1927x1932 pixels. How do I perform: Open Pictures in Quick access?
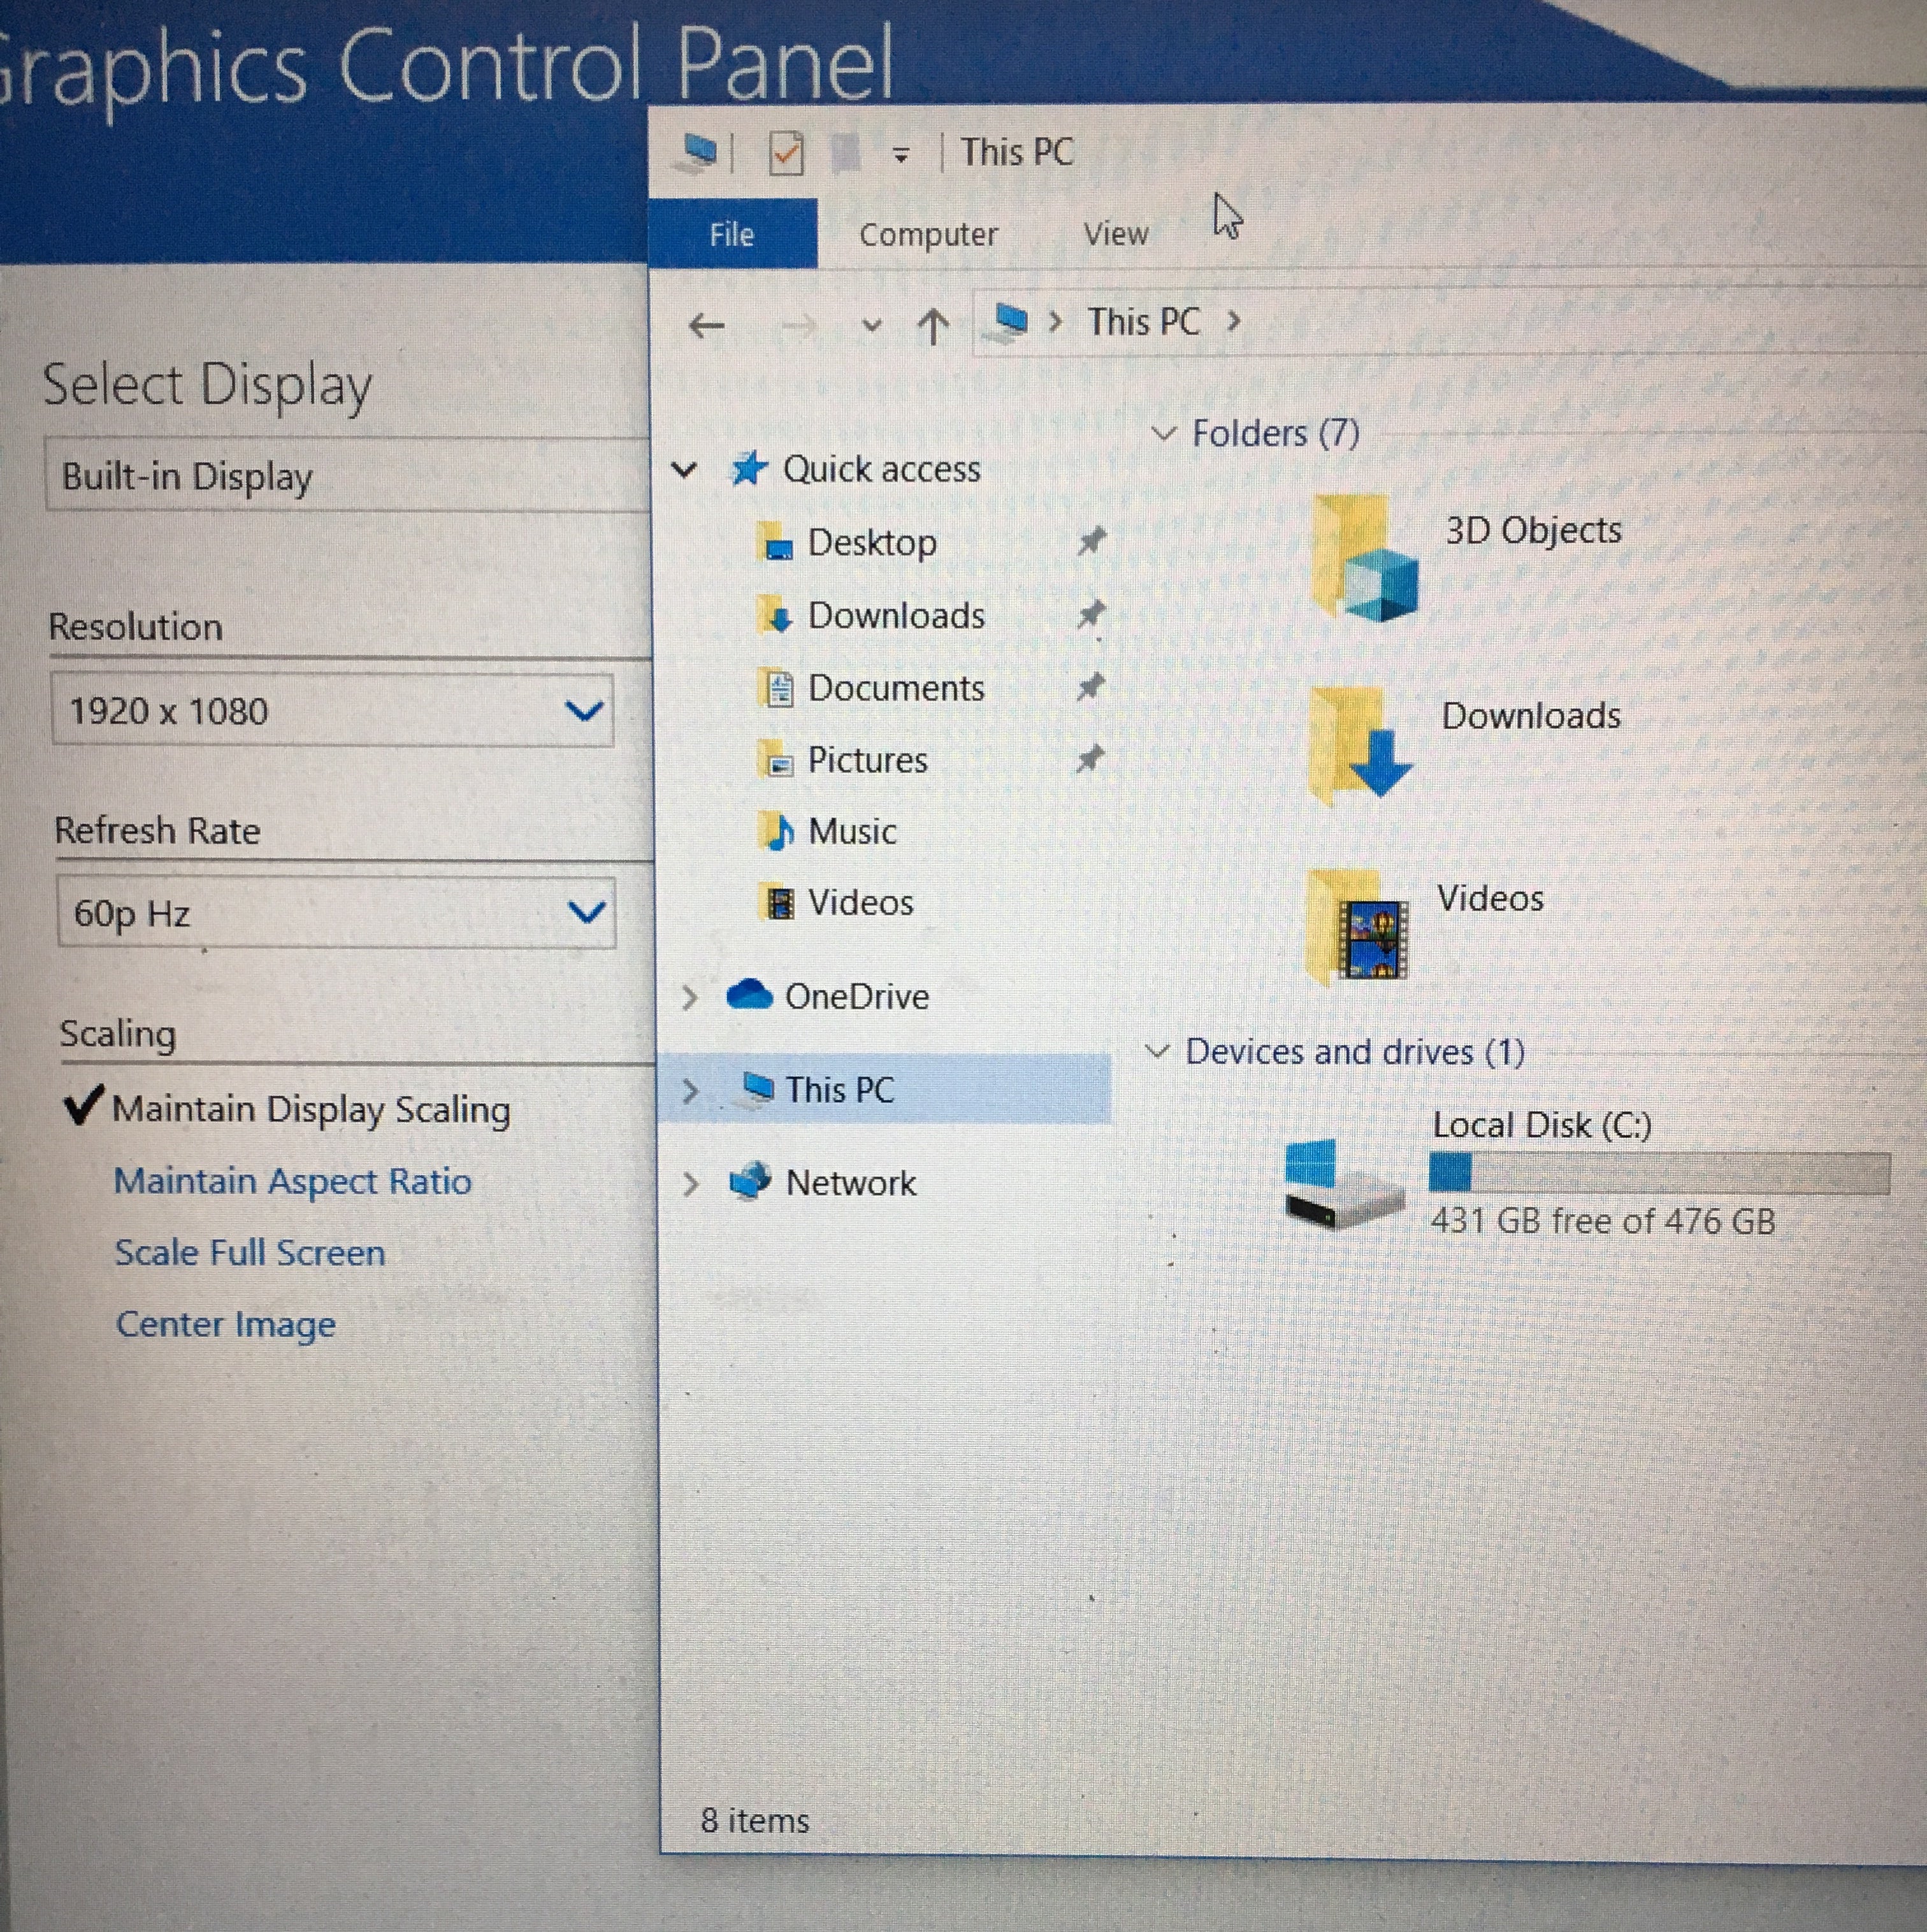point(867,760)
